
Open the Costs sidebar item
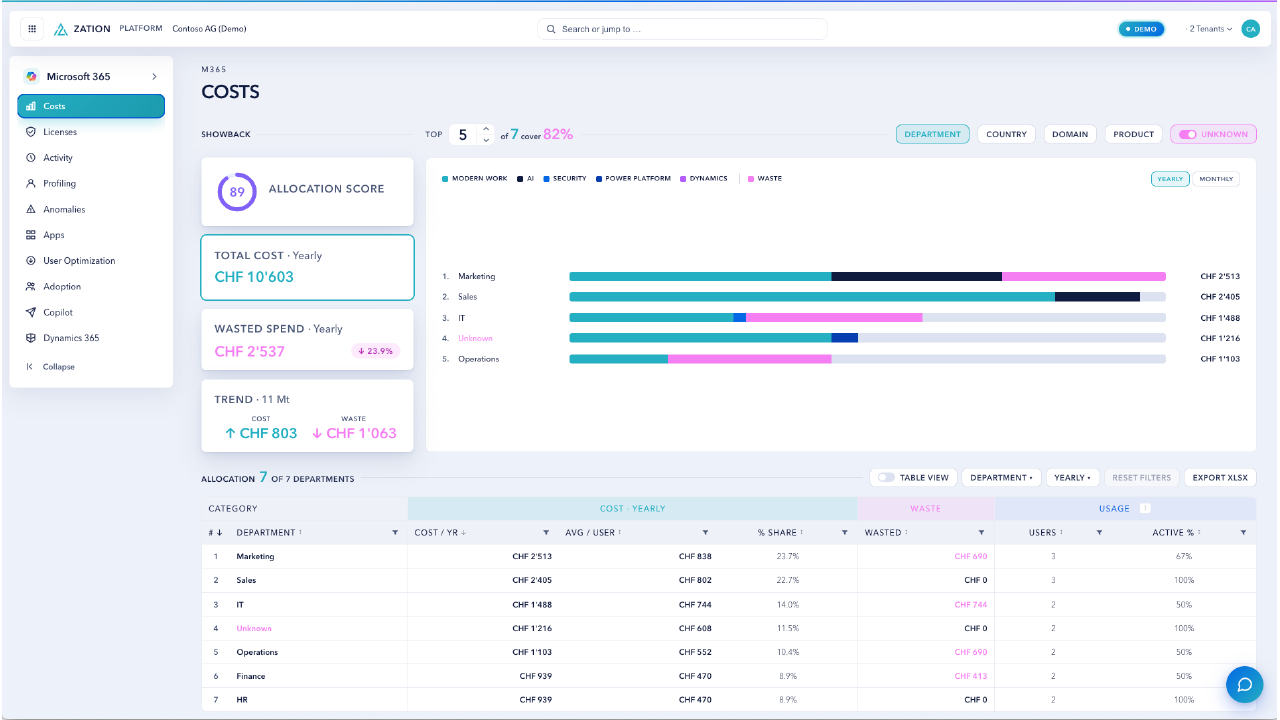[x=91, y=106]
